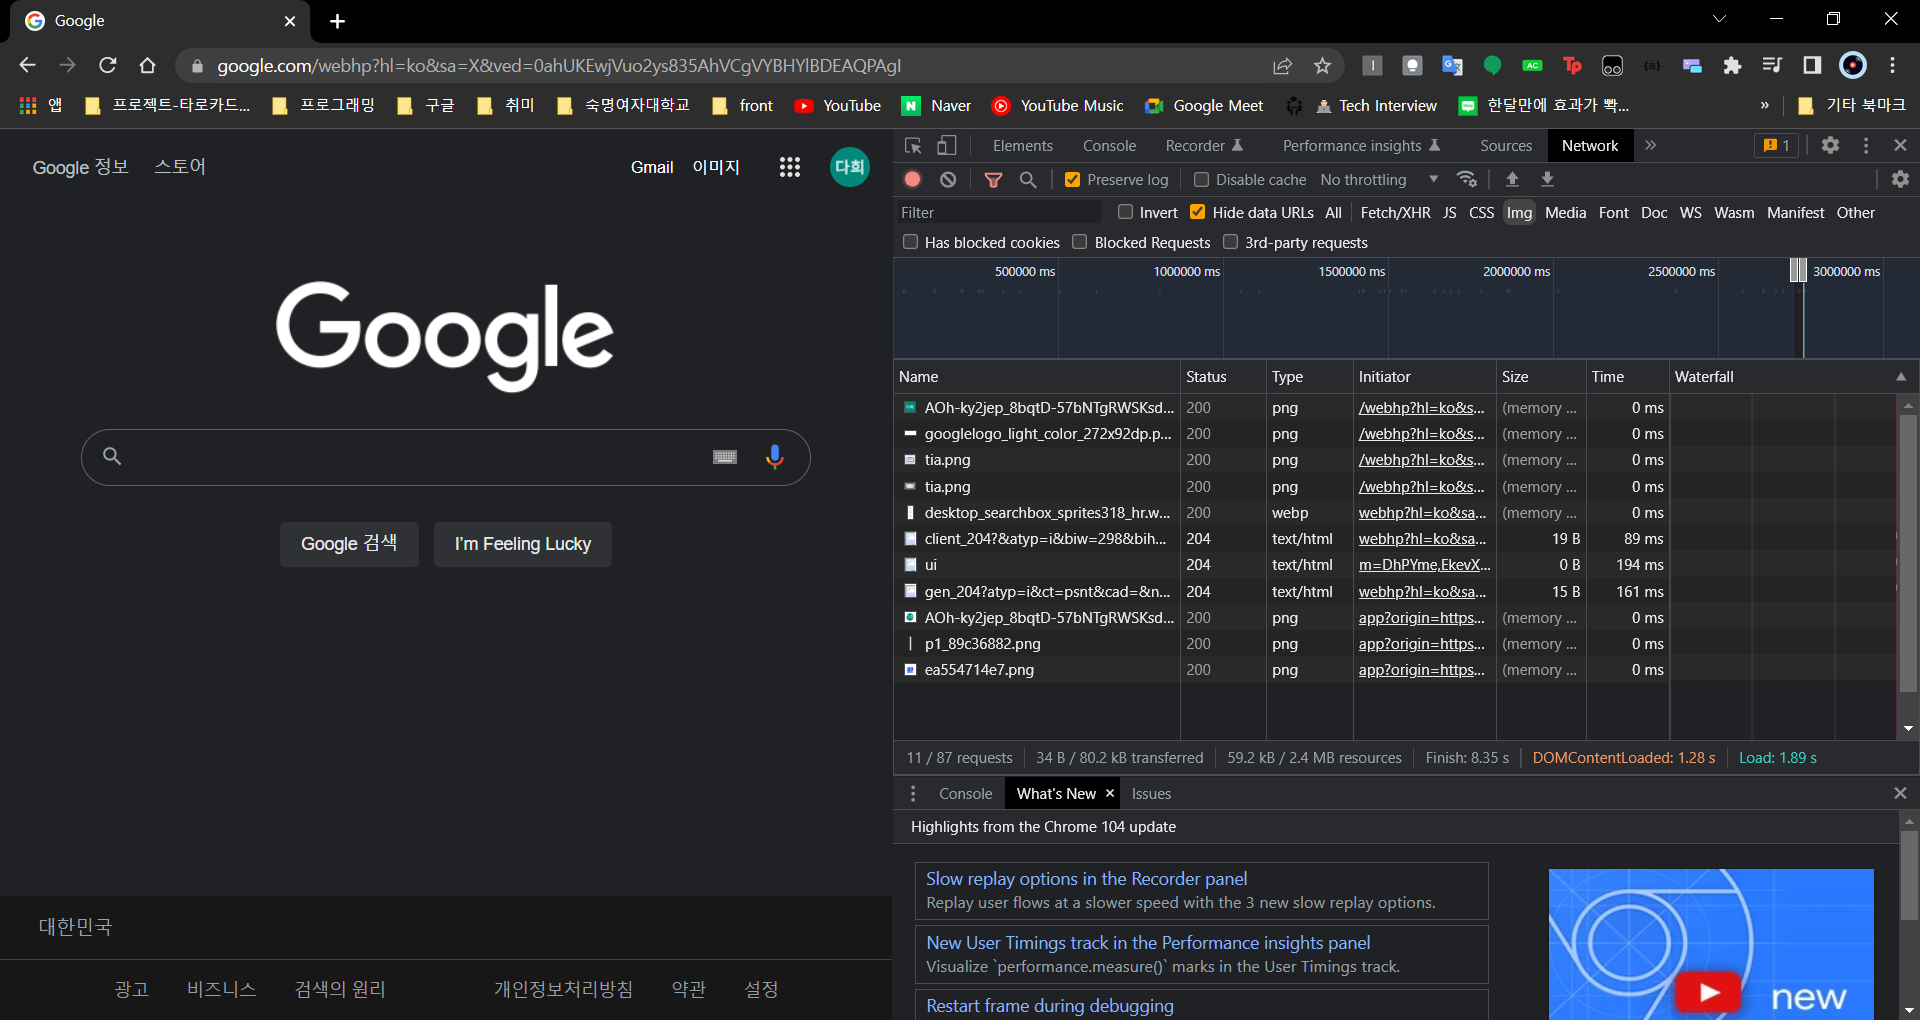1920x1020 pixels.
Task: Click the issues counter badge
Action: (1776, 145)
